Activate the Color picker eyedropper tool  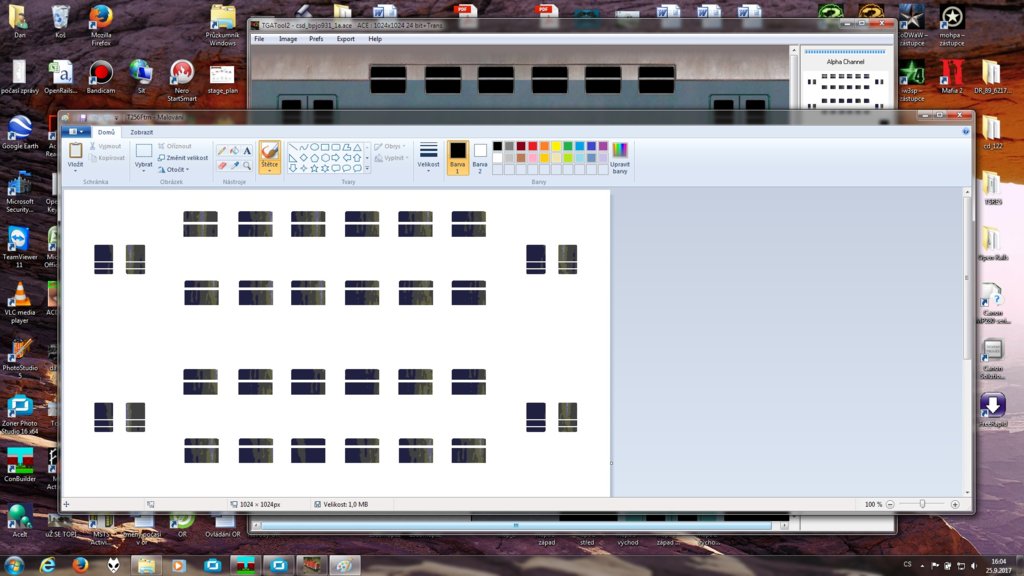(234, 166)
